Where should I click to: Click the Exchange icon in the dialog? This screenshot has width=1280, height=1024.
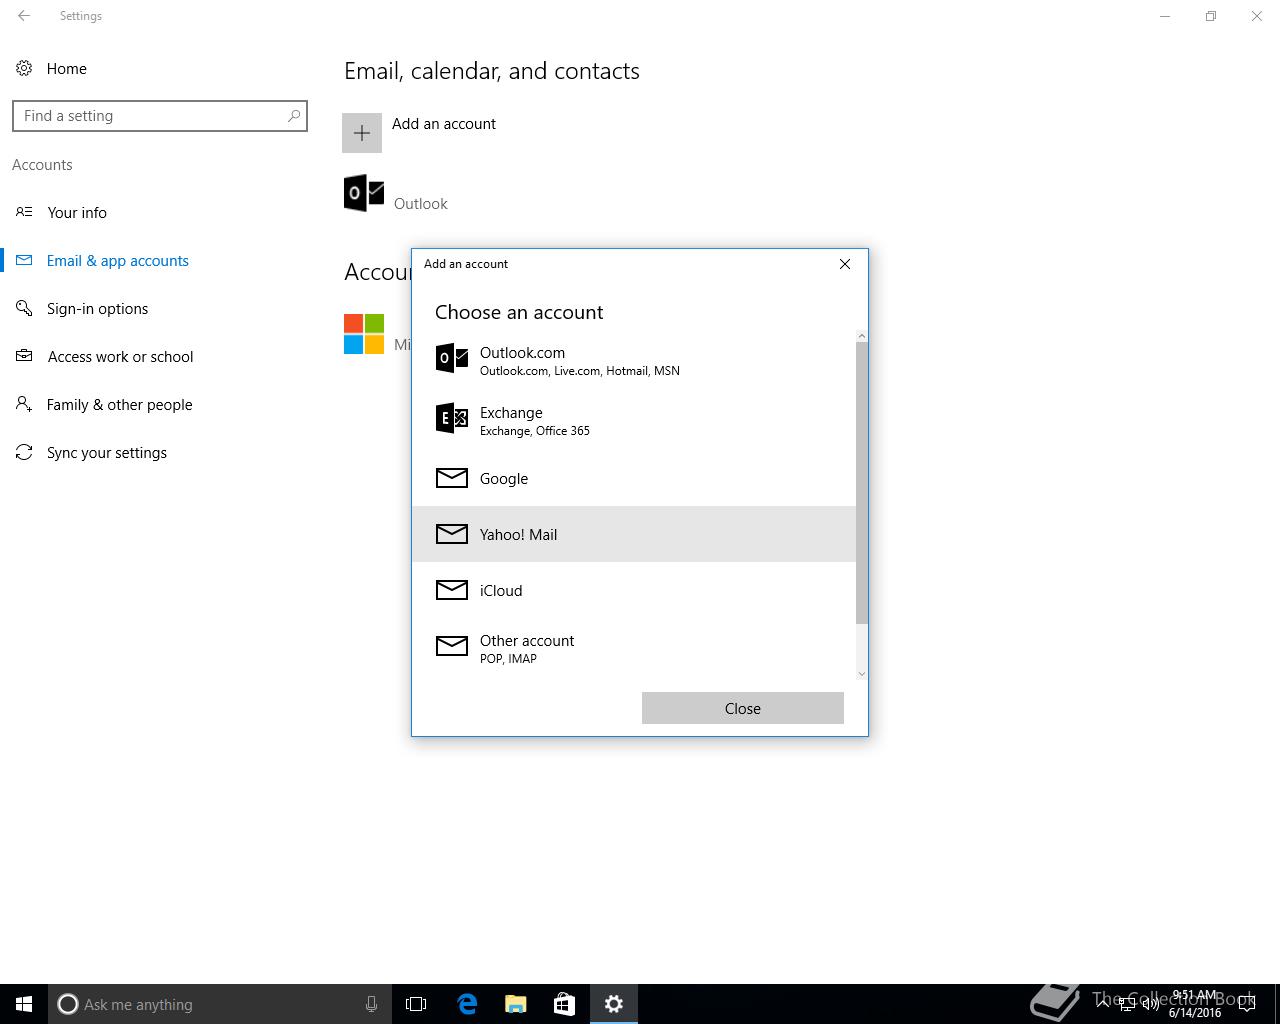(452, 418)
